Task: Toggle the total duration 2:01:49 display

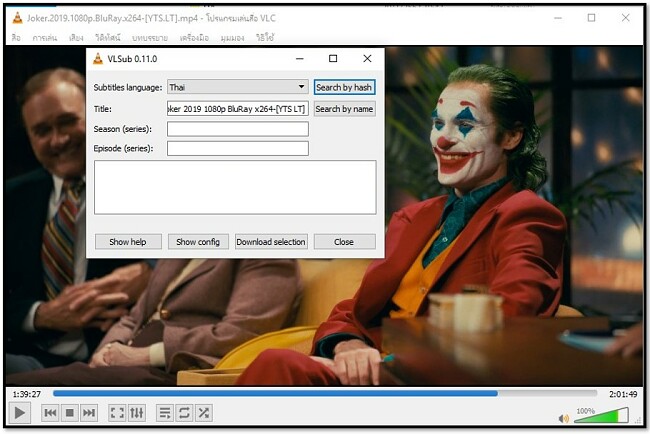Action: point(623,394)
